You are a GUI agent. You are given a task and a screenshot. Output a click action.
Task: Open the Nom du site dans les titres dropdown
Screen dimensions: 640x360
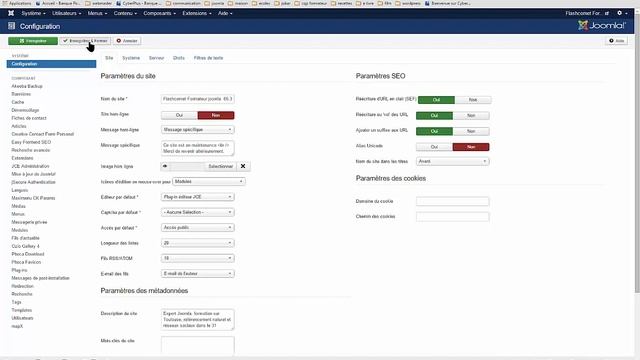453,161
